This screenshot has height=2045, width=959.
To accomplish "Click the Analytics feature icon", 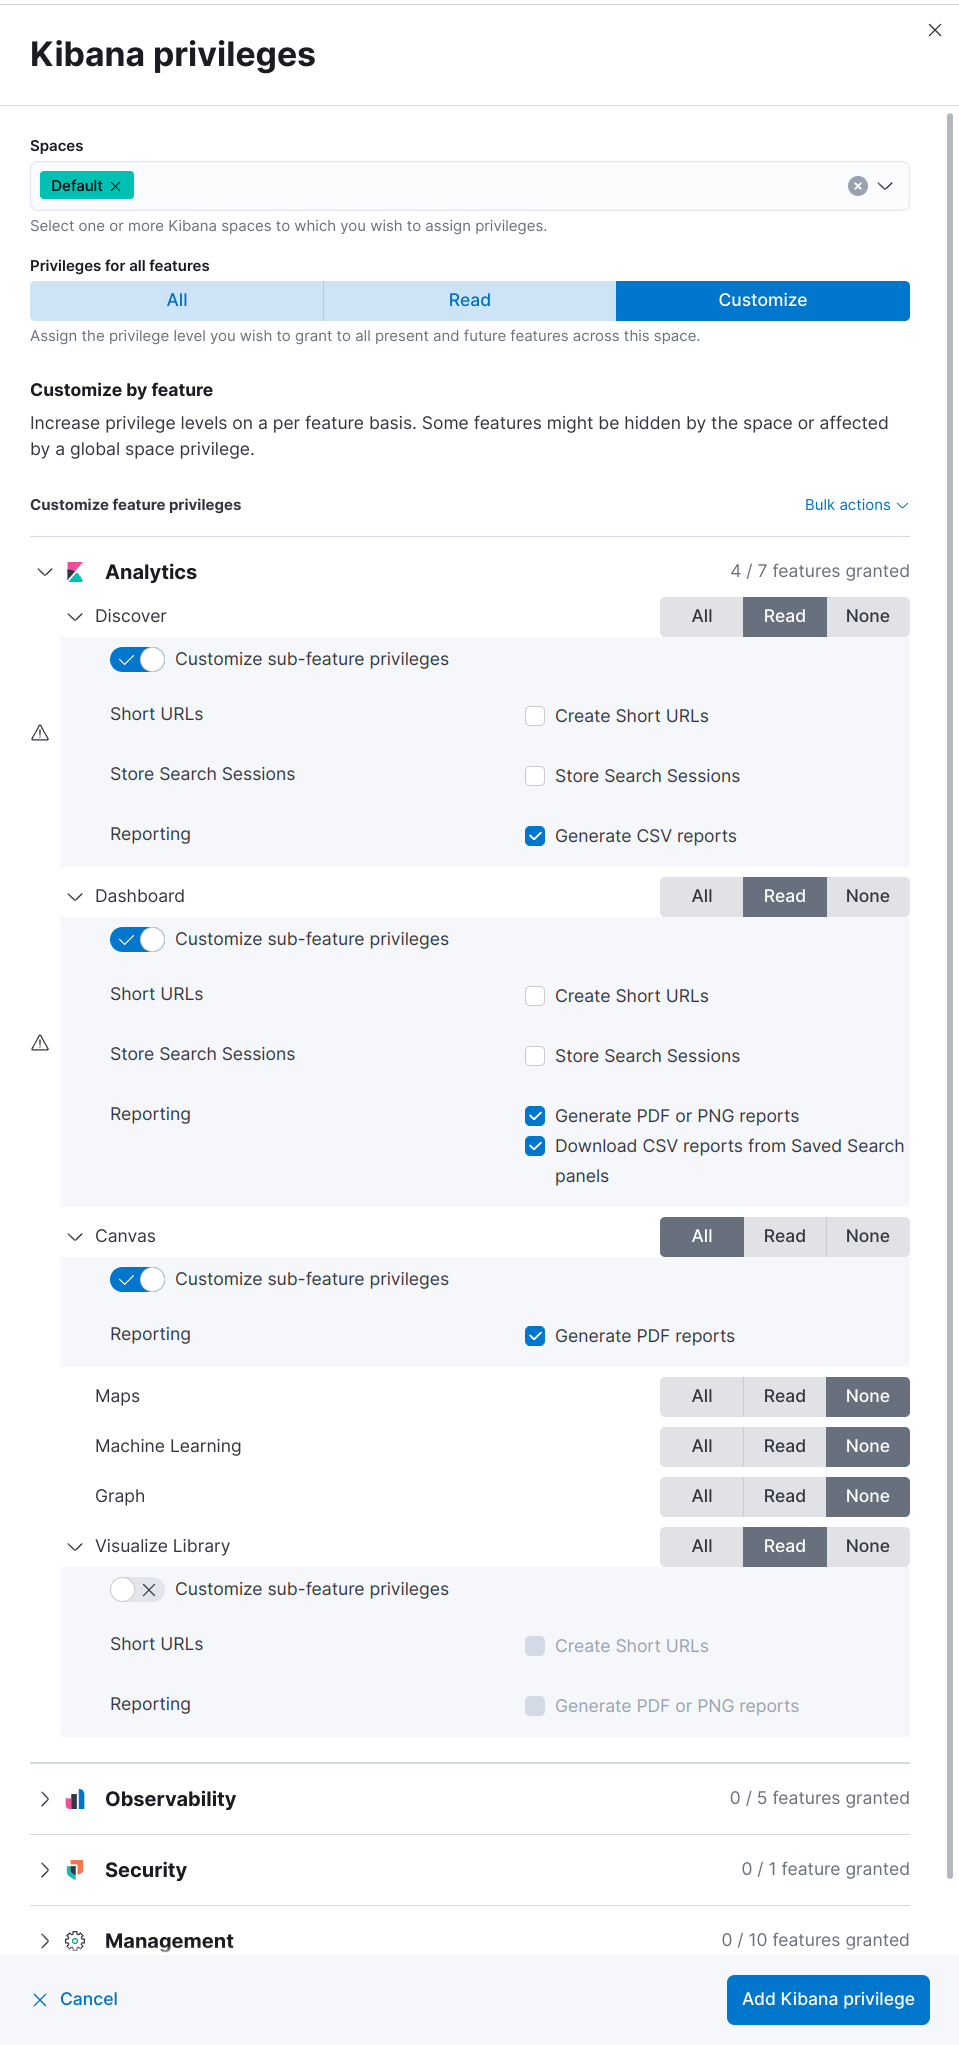I will tap(74, 571).
